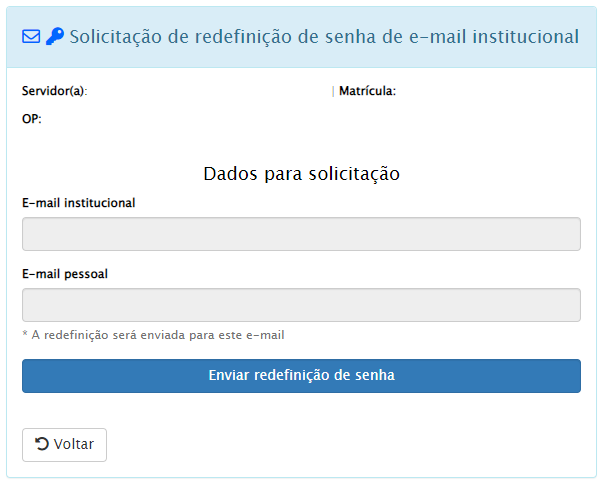Click the OP label
The width and height of the screenshot is (604, 485).
(x=32, y=119)
